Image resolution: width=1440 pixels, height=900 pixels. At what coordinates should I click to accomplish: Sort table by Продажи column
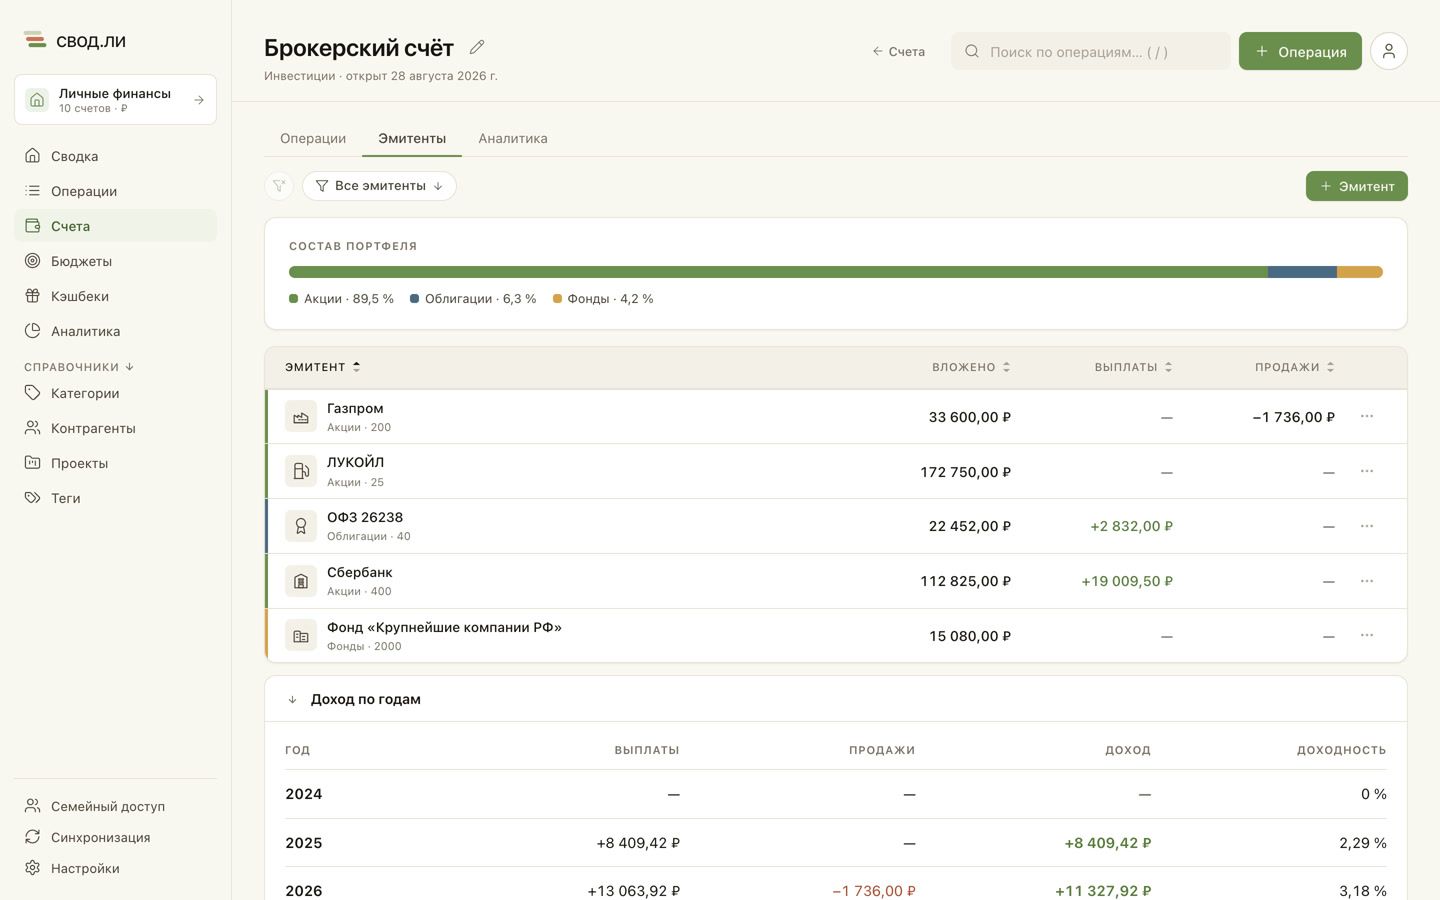tap(1295, 367)
